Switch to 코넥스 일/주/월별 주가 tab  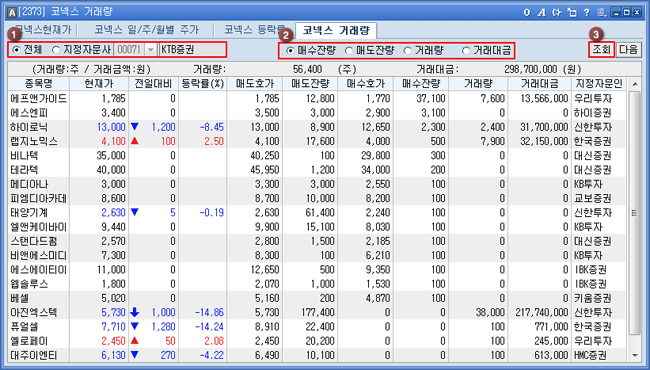[x=146, y=30]
